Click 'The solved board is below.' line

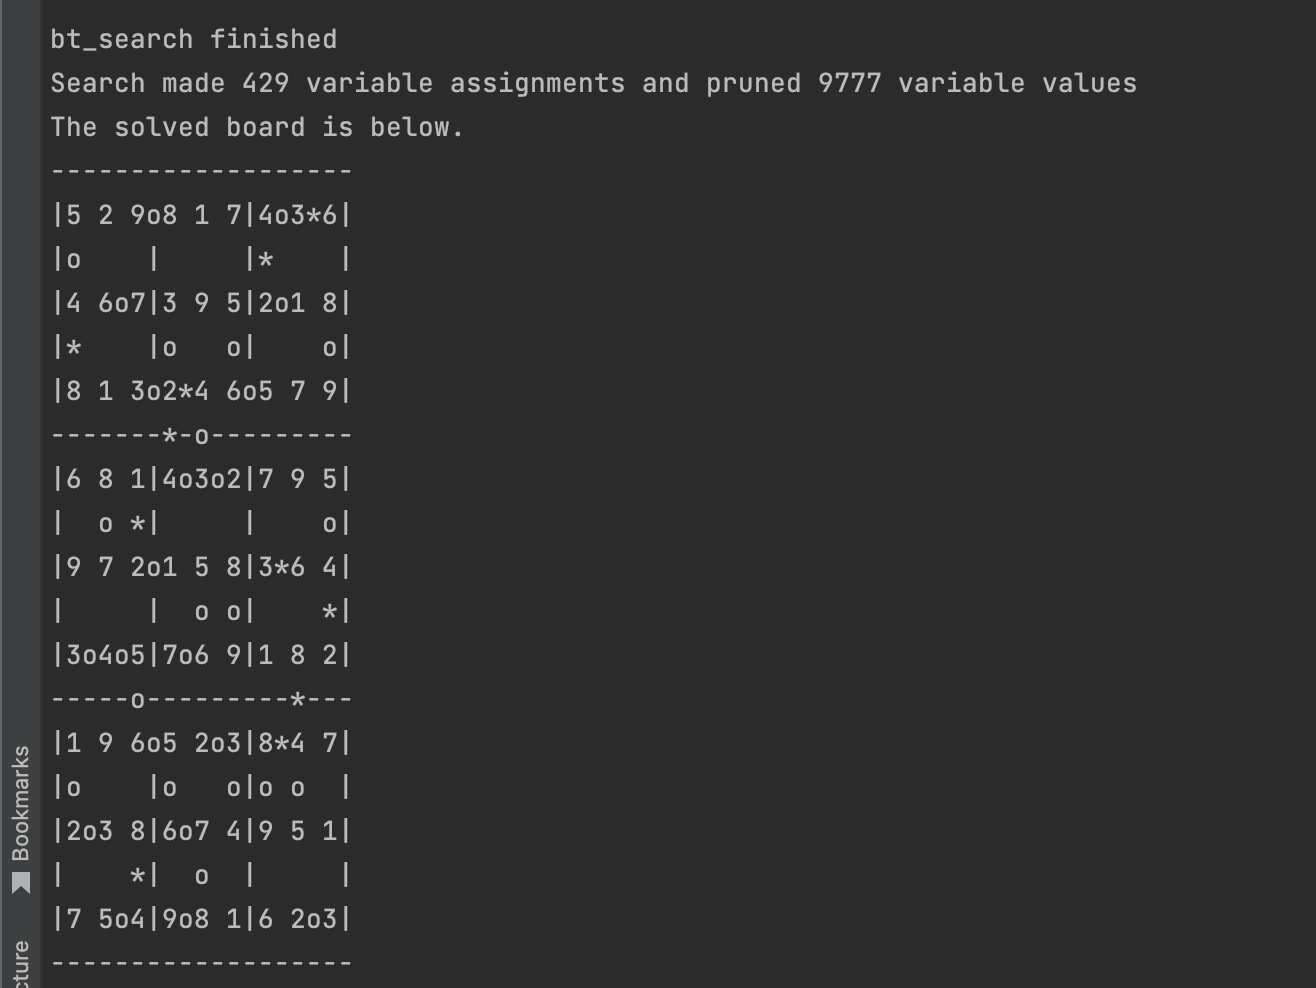tap(257, 127)
